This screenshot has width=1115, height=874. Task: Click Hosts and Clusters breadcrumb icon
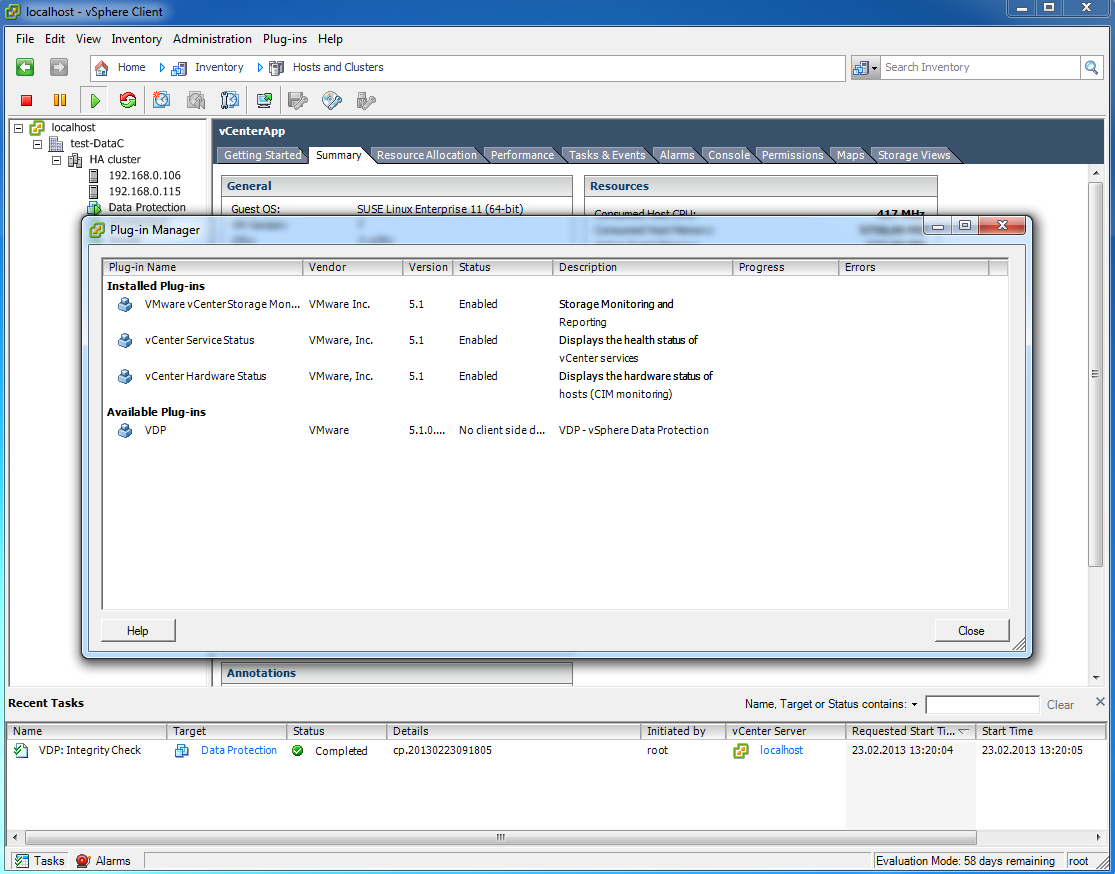click(277, 68)
